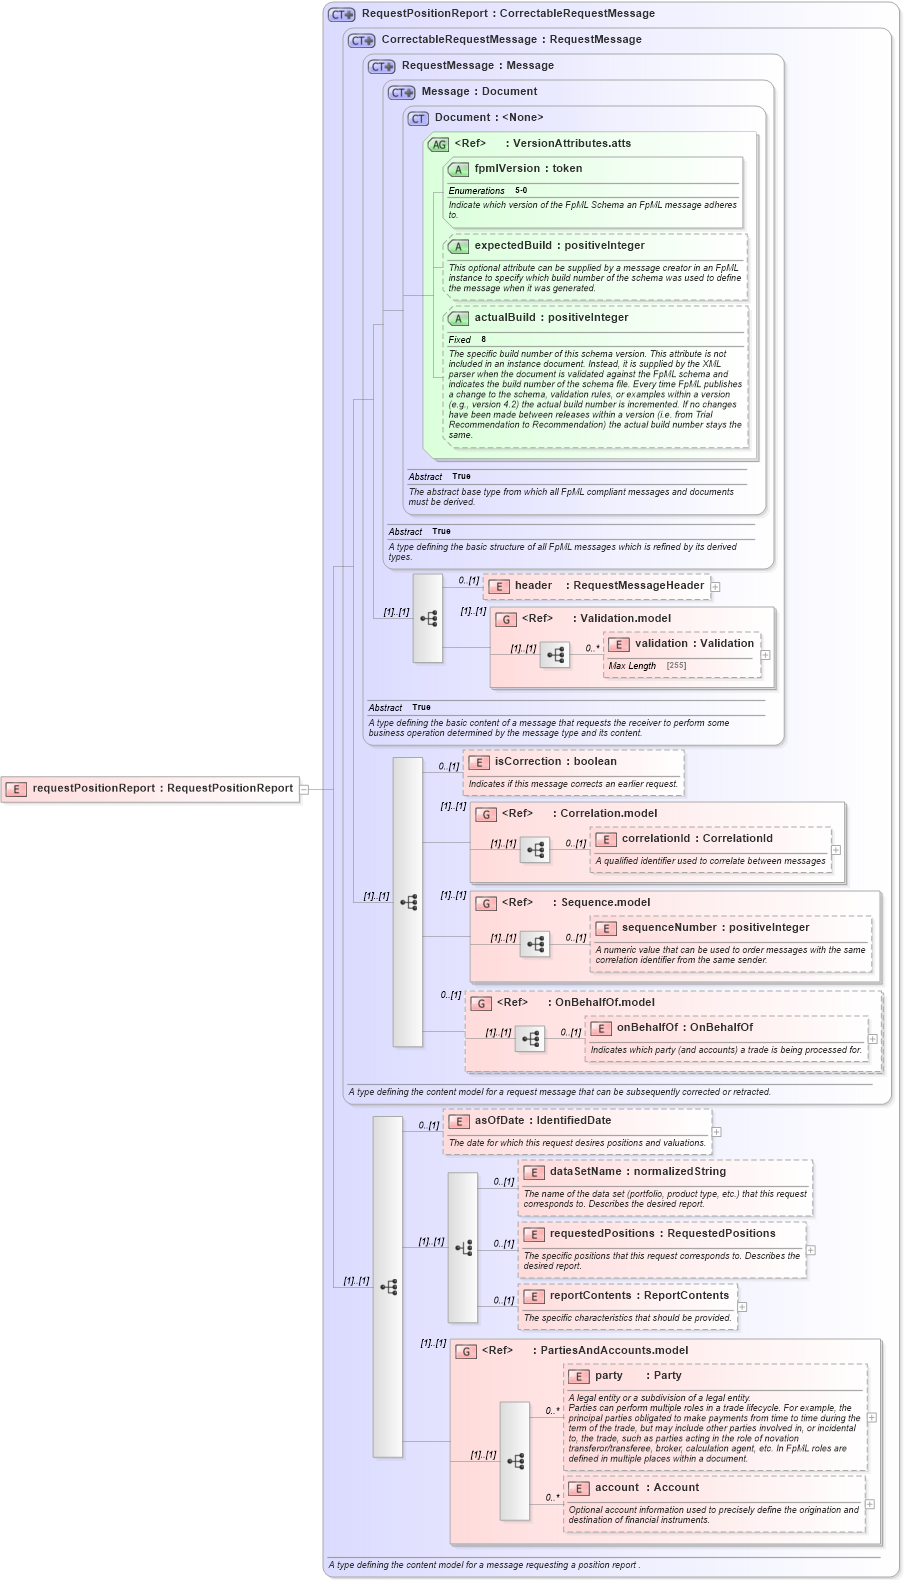The image size is (904, 1580).
Task: Click the E icon of account element
Action: 579,1489
